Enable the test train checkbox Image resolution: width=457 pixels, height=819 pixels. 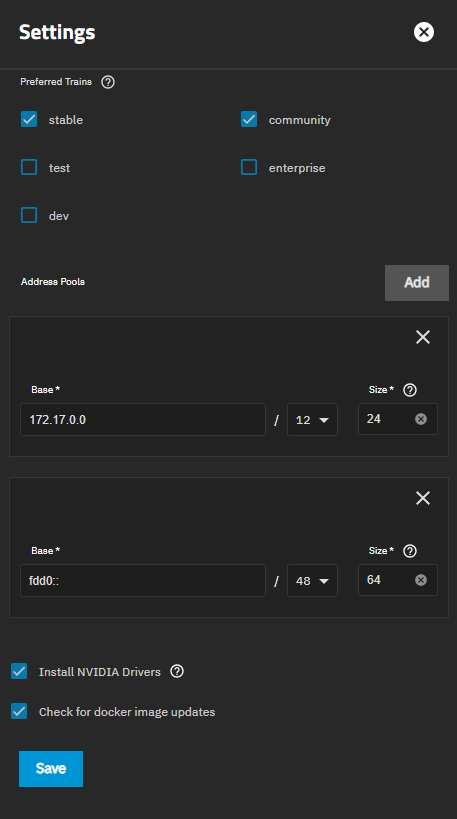point(29,167)
